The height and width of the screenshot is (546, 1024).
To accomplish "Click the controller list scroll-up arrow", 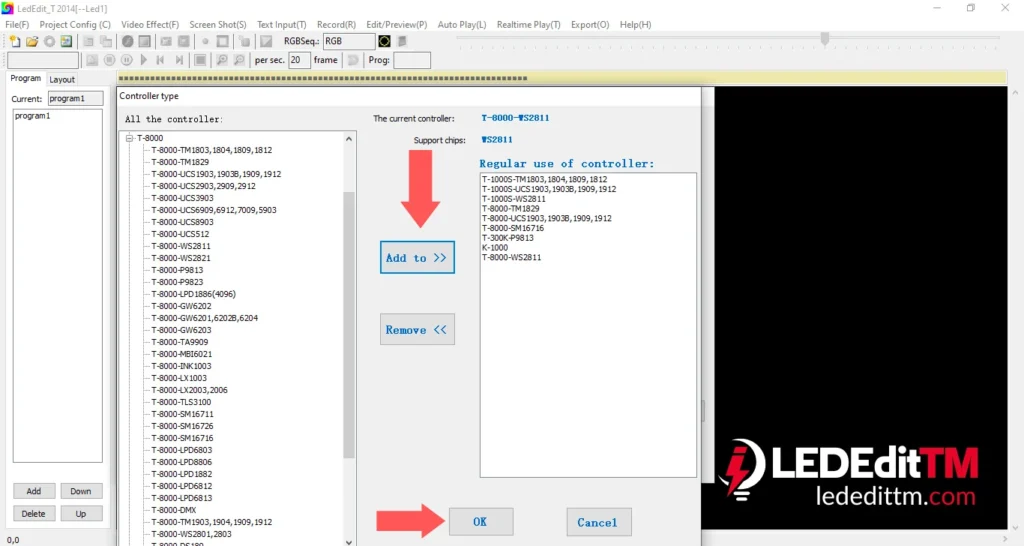I will point(349,138).
